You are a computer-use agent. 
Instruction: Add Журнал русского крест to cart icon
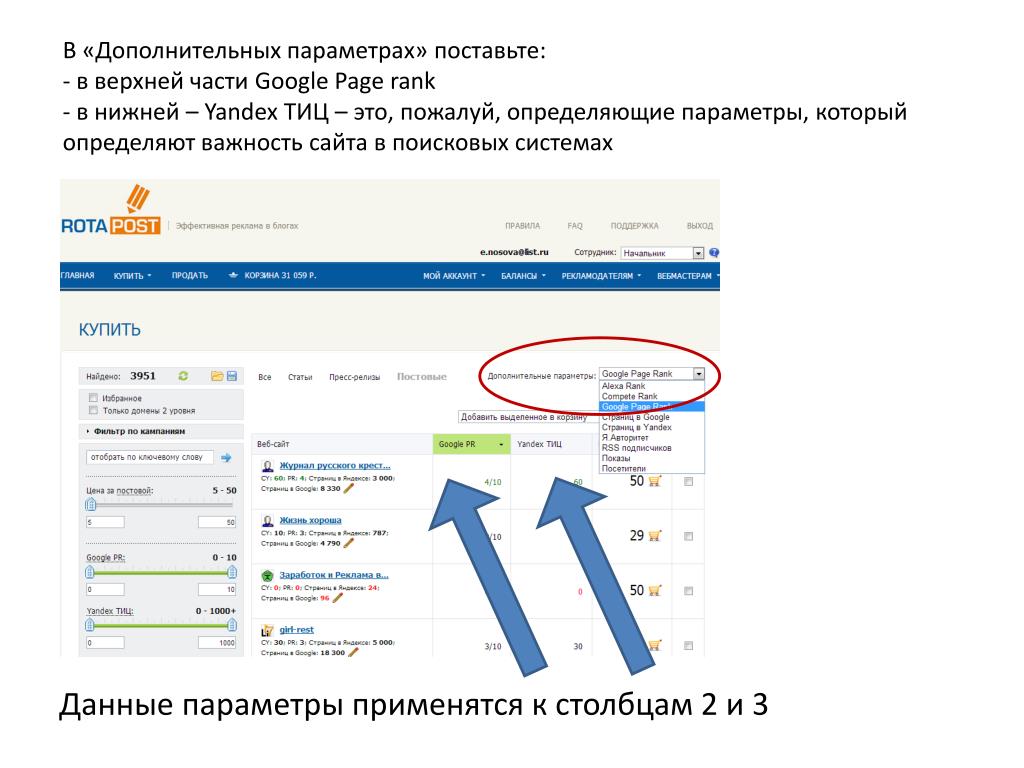(655, 481)
